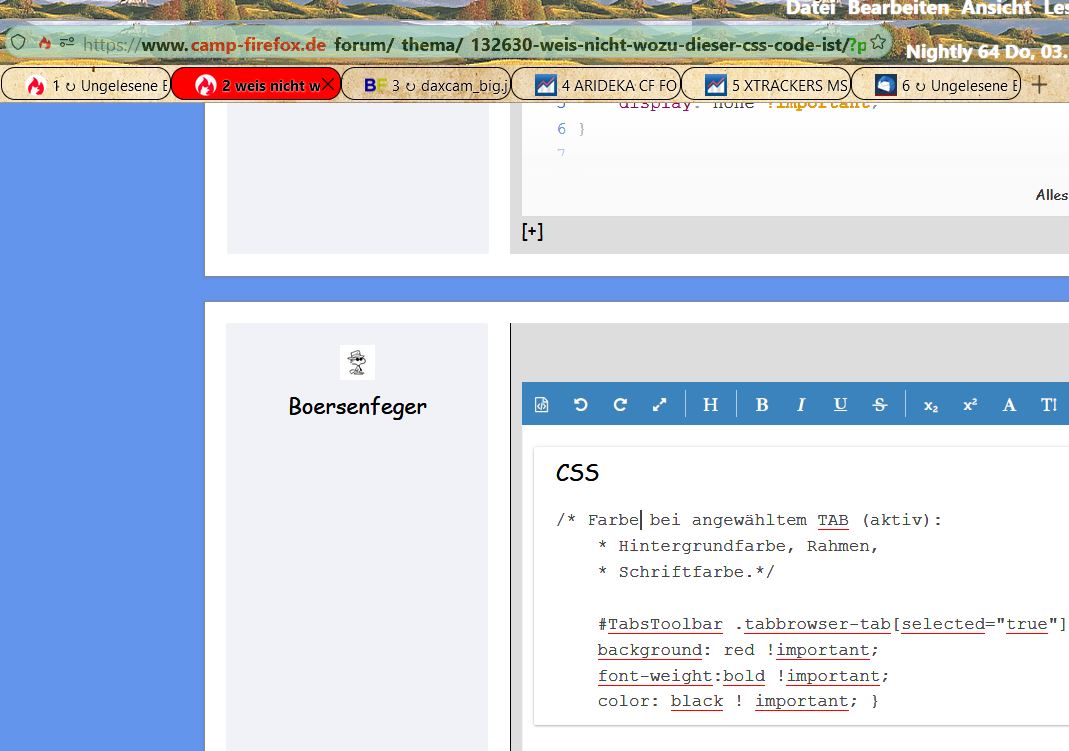The height and width of the screenshot is (751, 1069).
Task: Toggle source code view in editor
Action: coord(541,405)
